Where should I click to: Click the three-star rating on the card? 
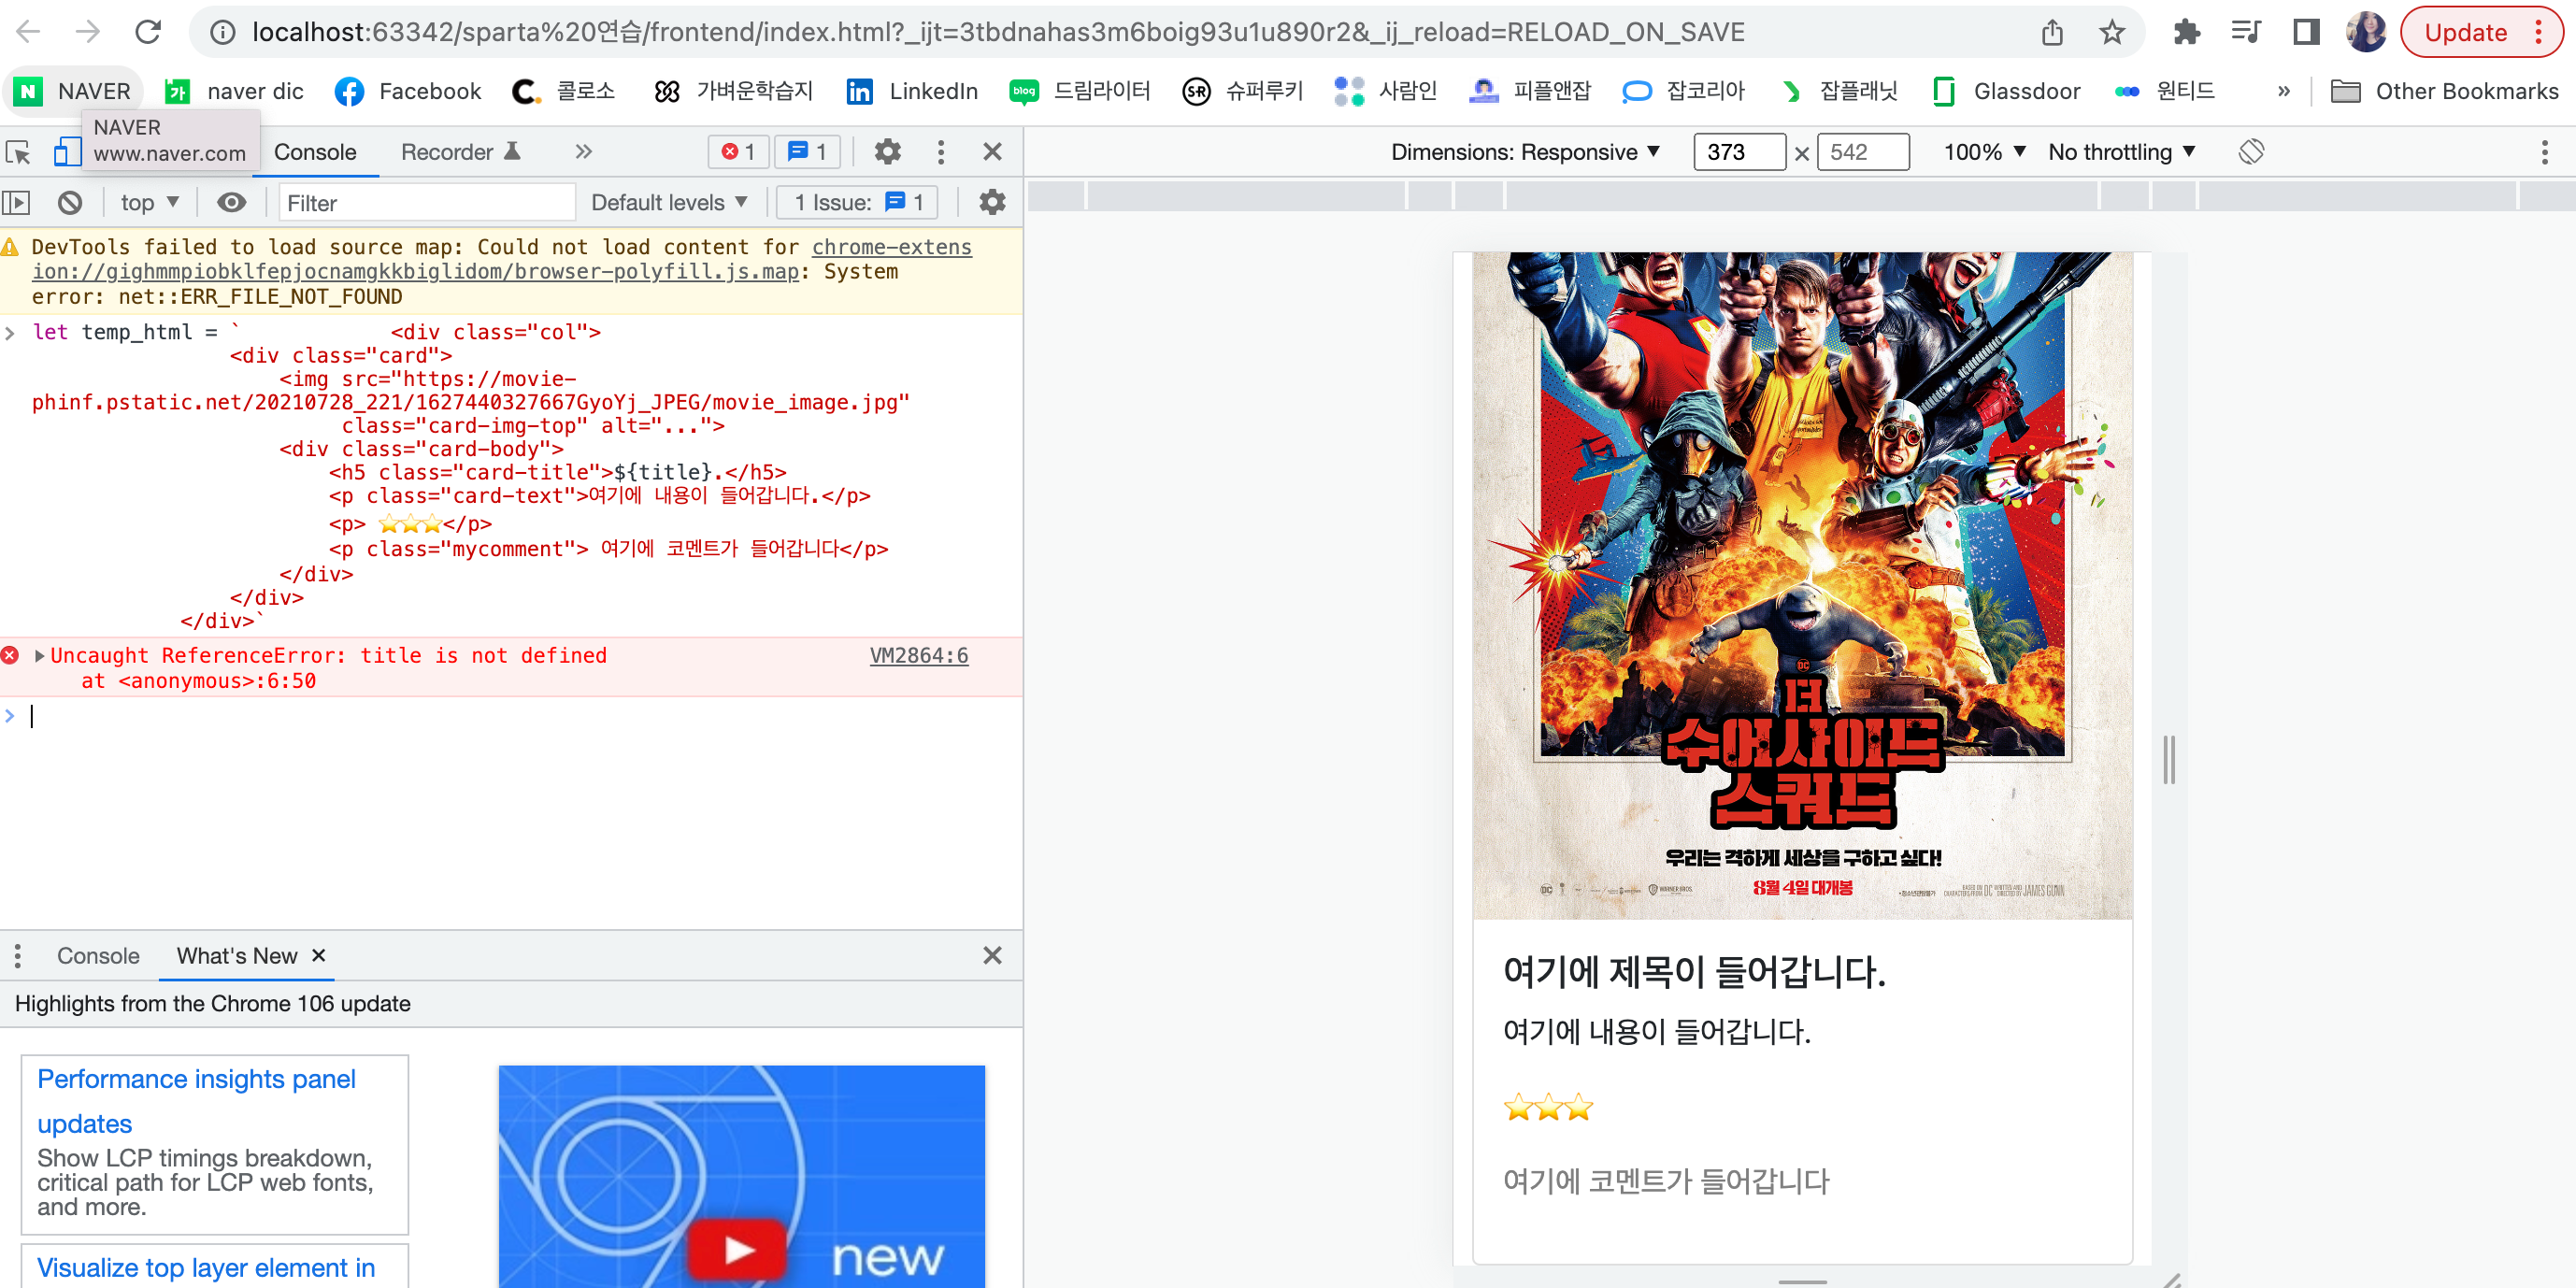tap(1548, 1107)
